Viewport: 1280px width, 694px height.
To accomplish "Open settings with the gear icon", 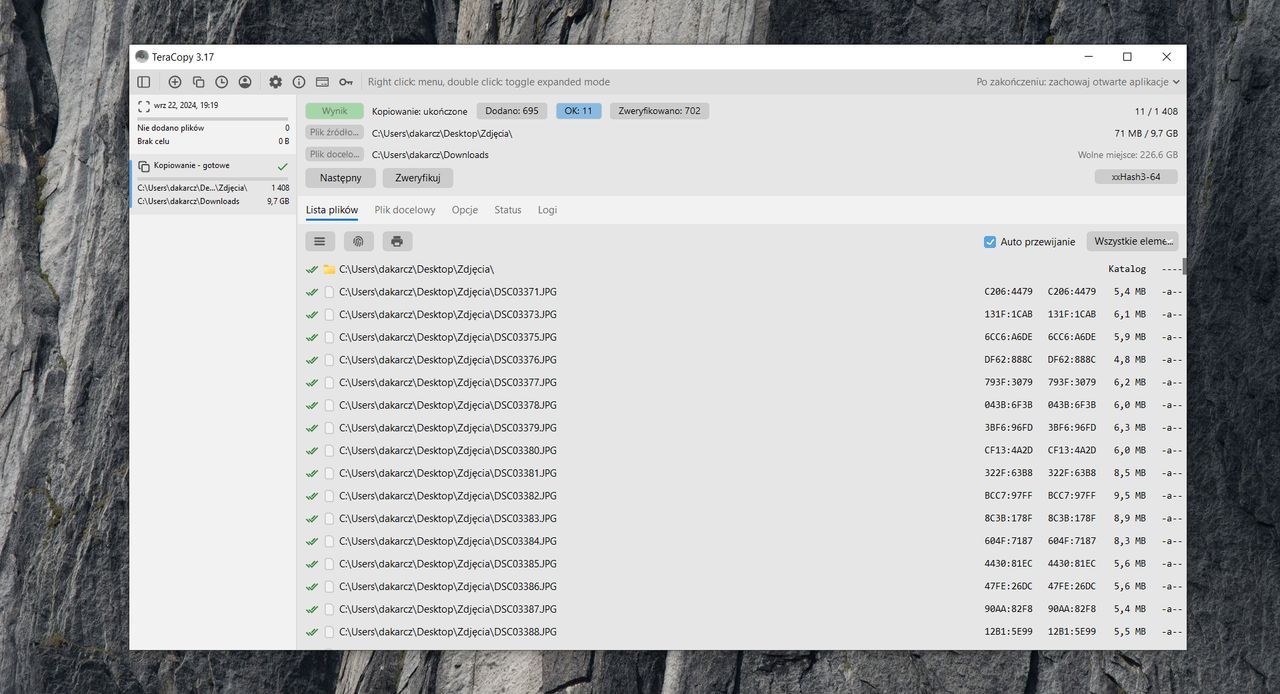I will pos(276,82).
